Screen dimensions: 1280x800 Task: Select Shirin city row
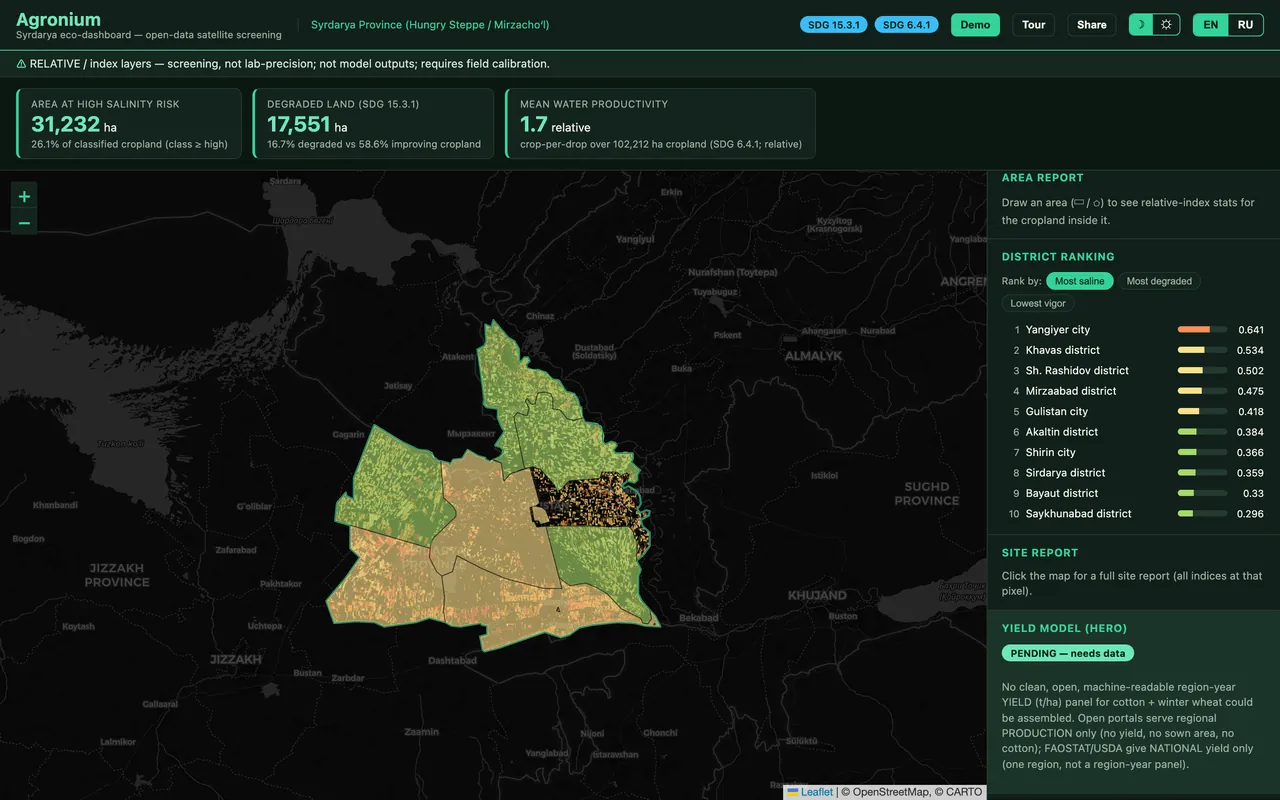tap(1134, 453)
